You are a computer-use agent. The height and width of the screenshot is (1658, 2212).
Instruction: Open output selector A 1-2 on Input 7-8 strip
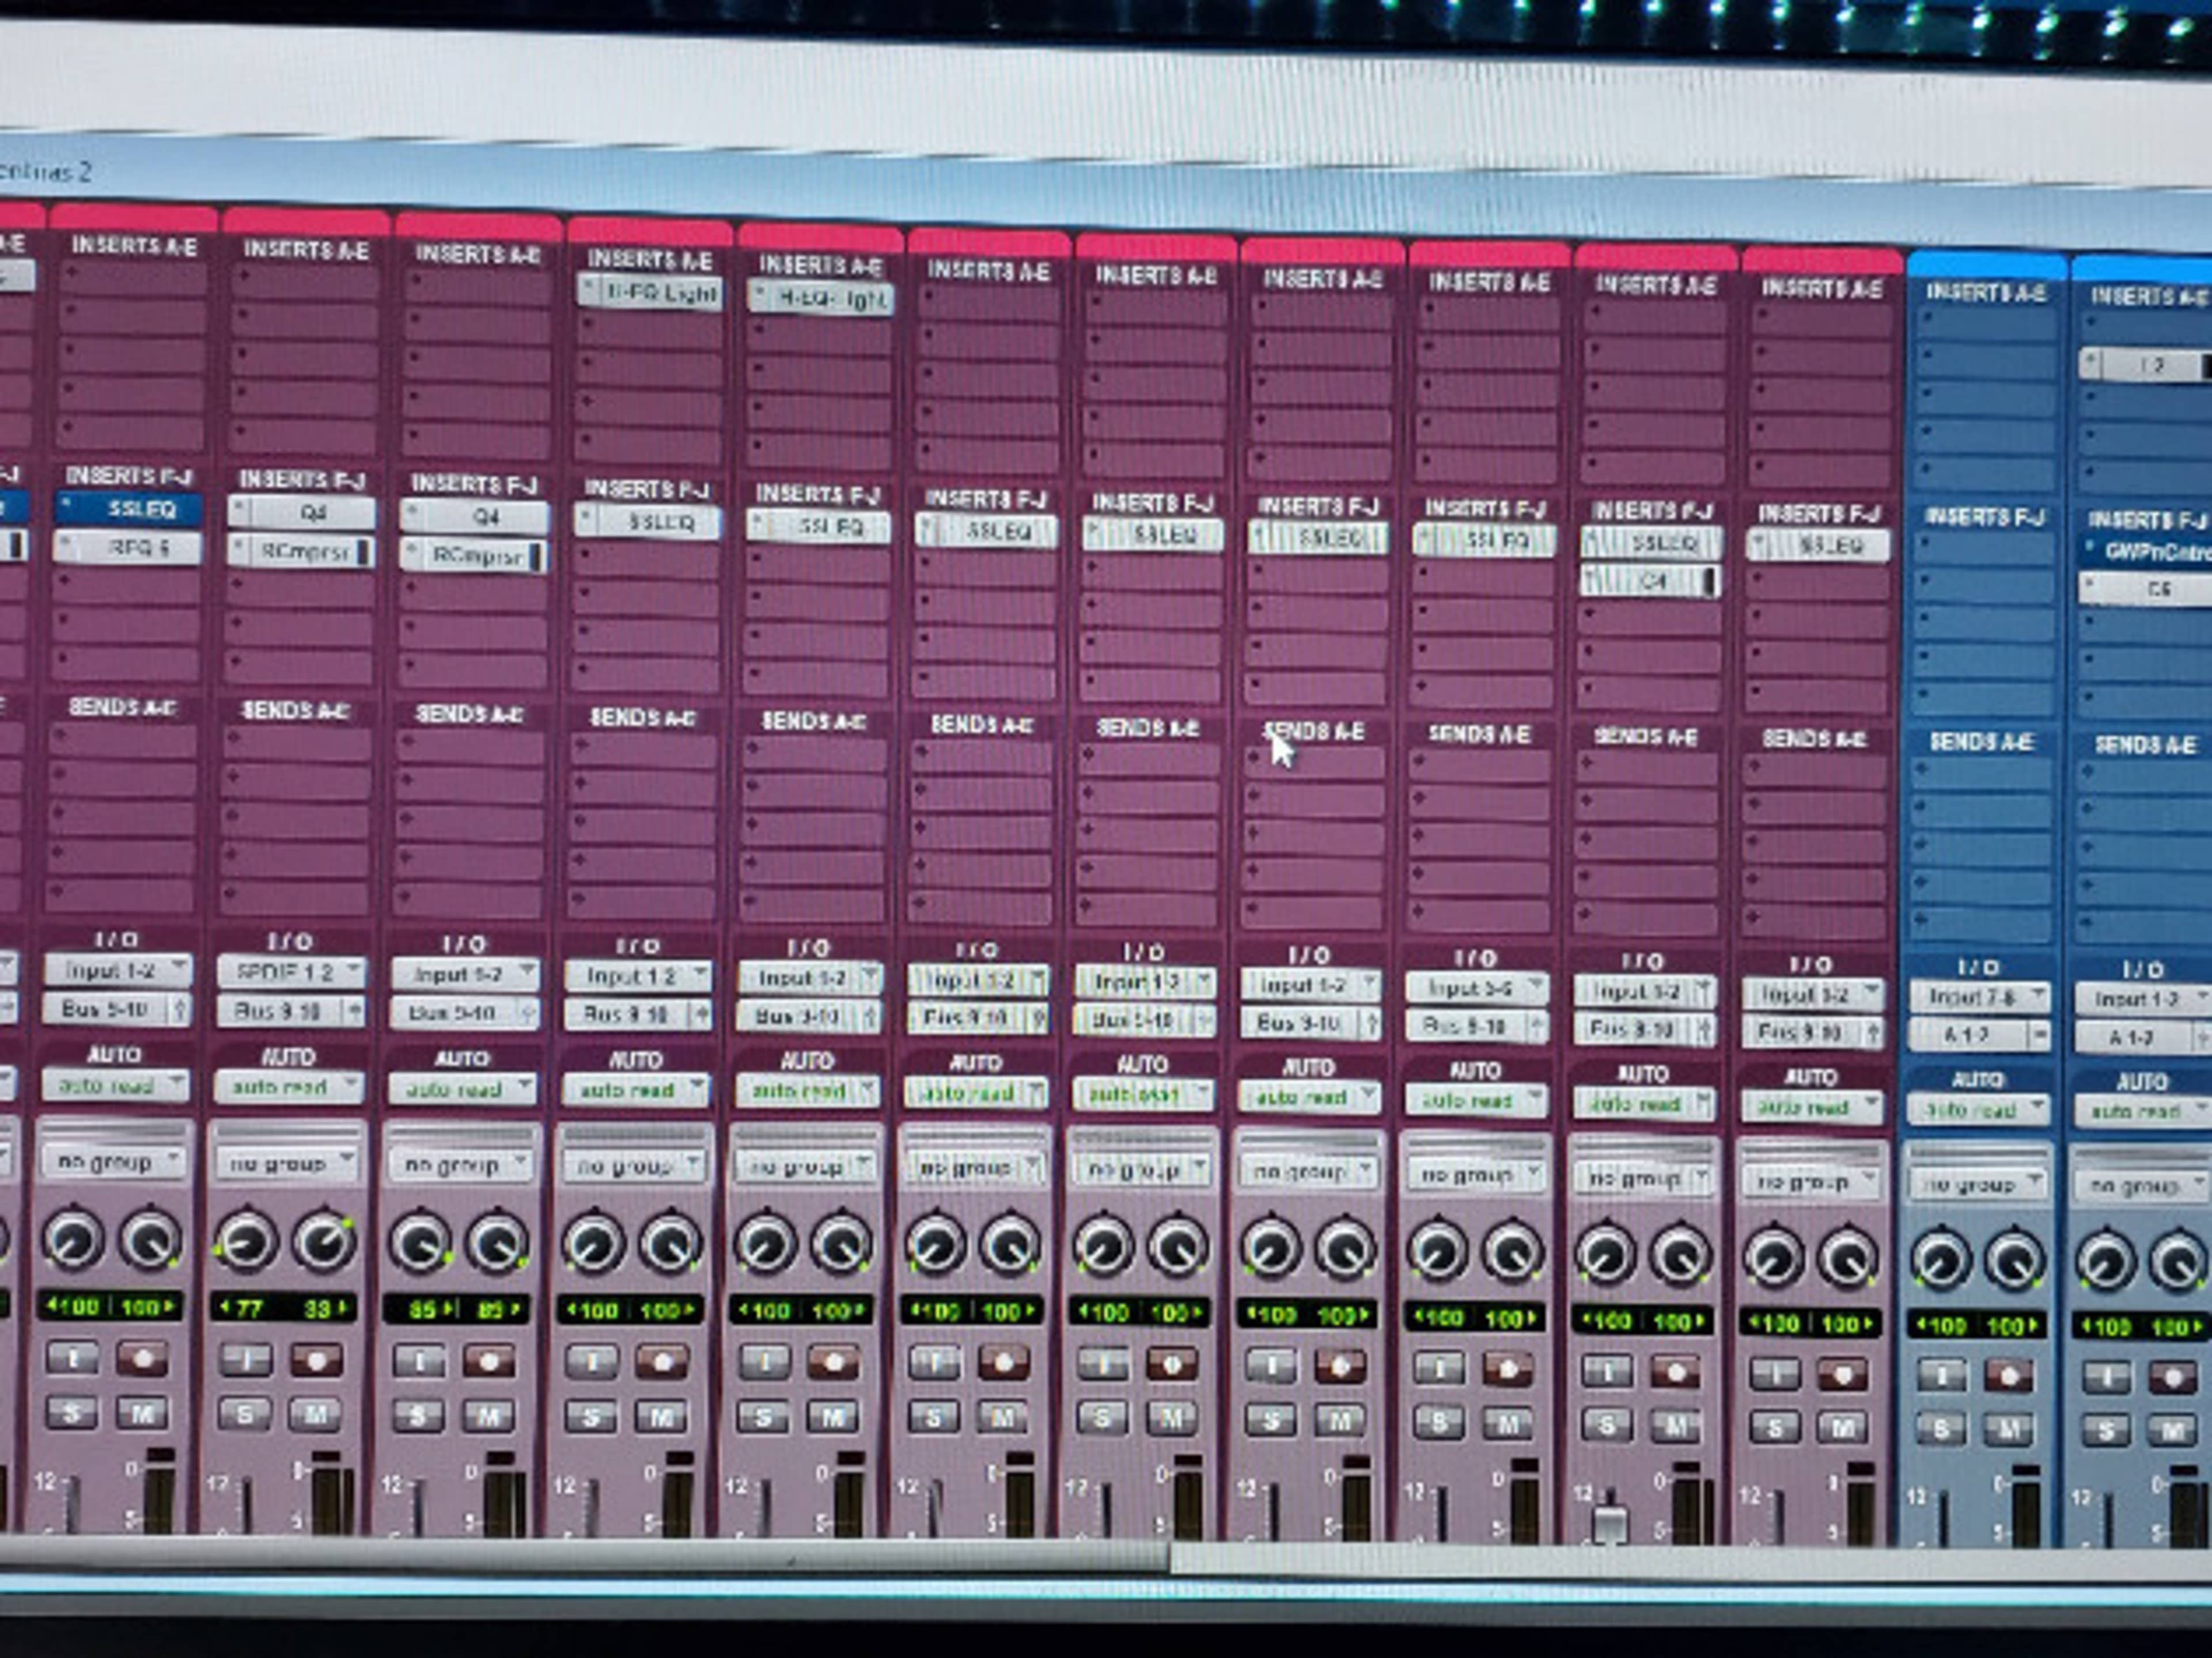tap(1967, 1036)
